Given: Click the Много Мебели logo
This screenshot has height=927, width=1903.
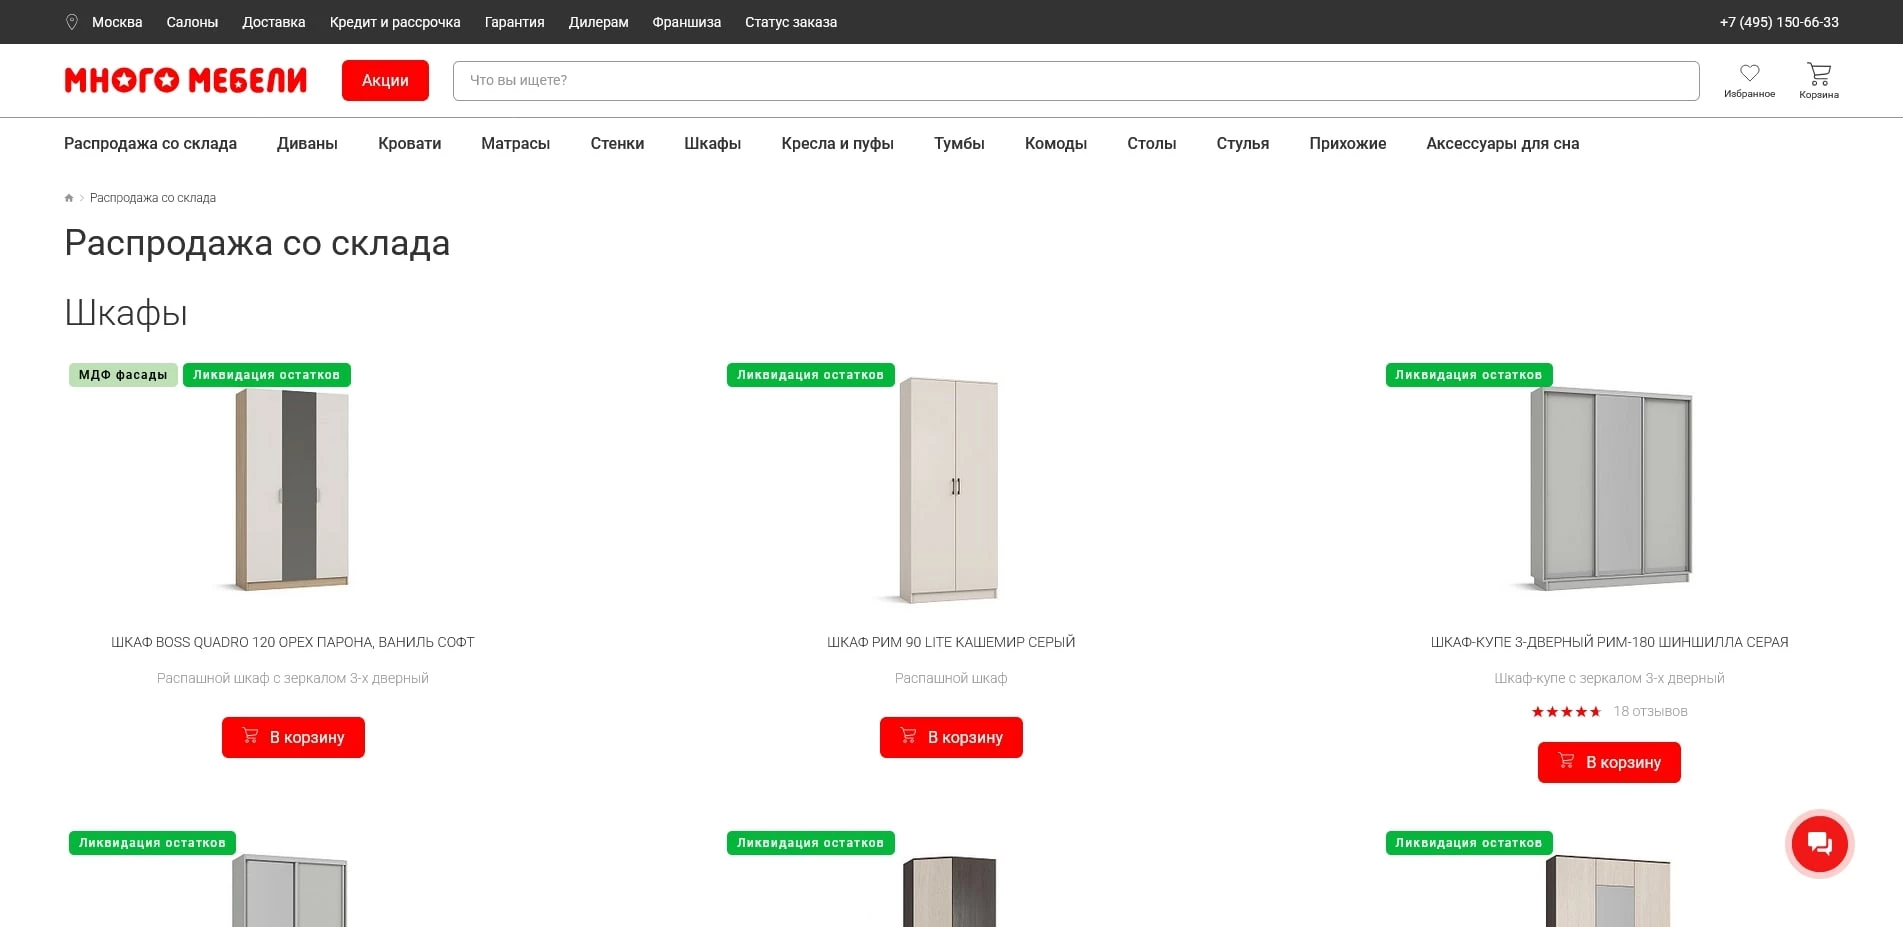Looking at the screenshot, I should 186,80.
